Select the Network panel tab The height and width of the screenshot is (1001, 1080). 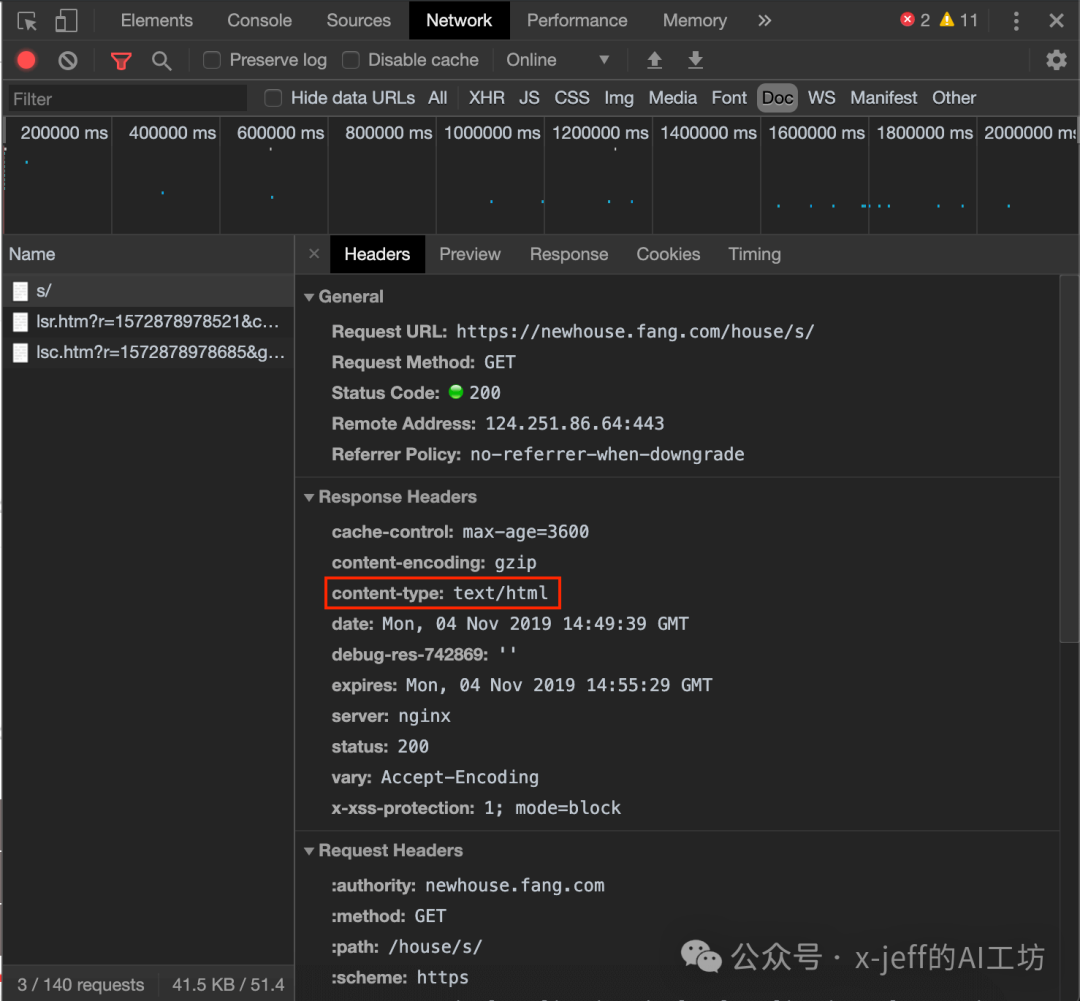[x=459, y=21]
